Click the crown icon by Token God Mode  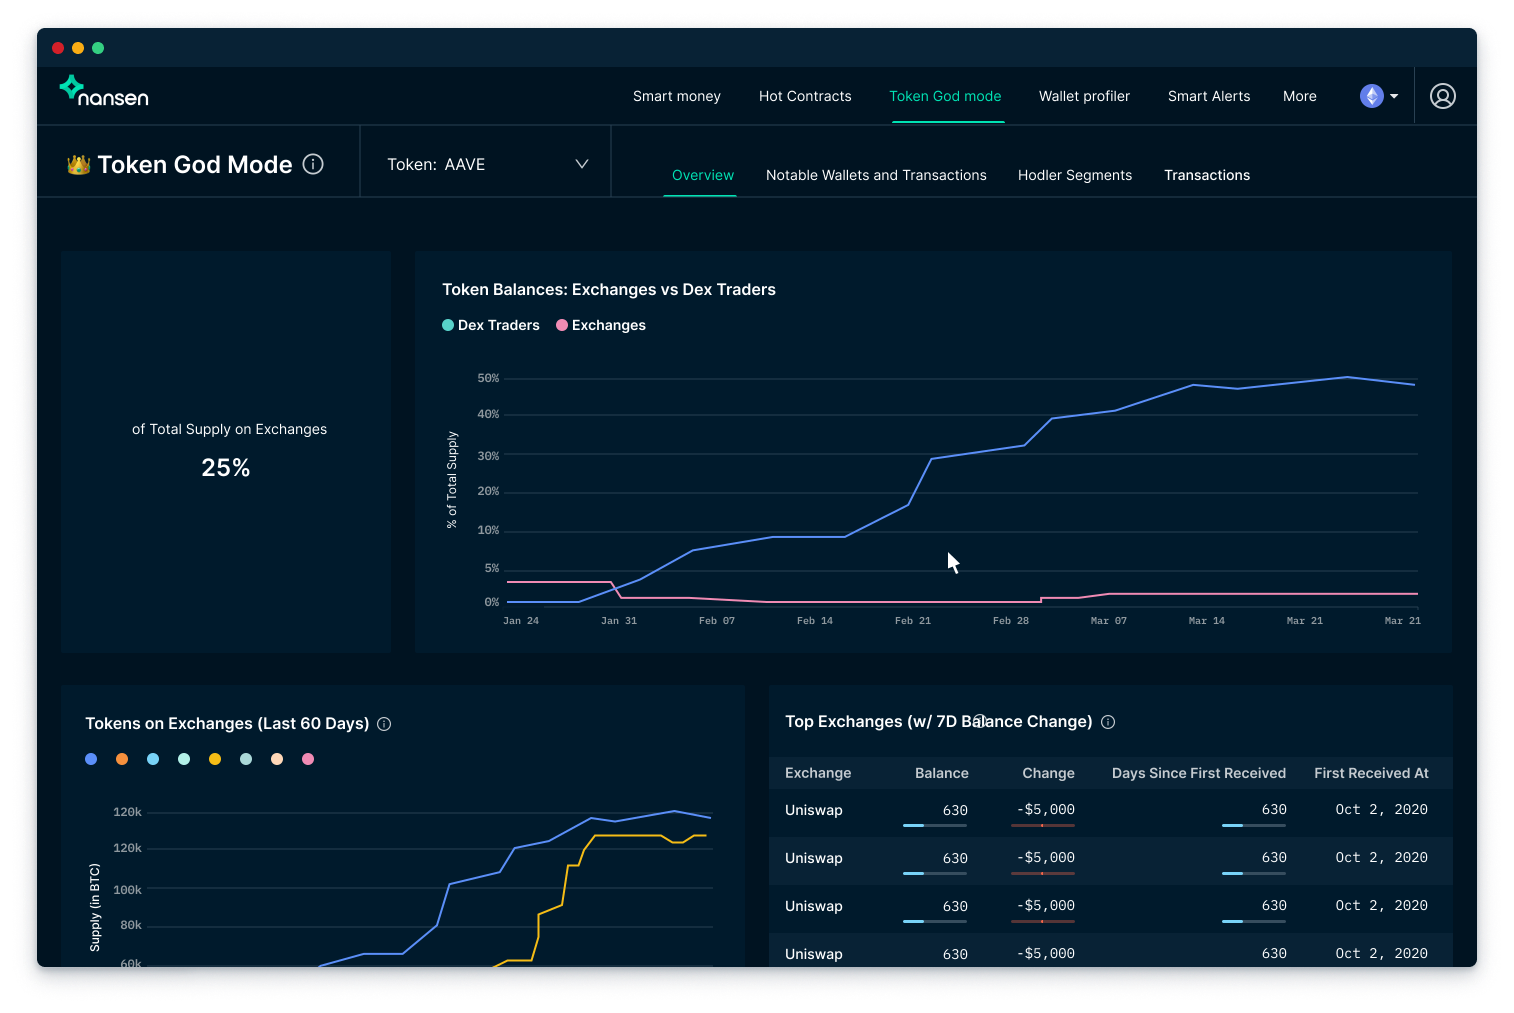click(78, 165)
